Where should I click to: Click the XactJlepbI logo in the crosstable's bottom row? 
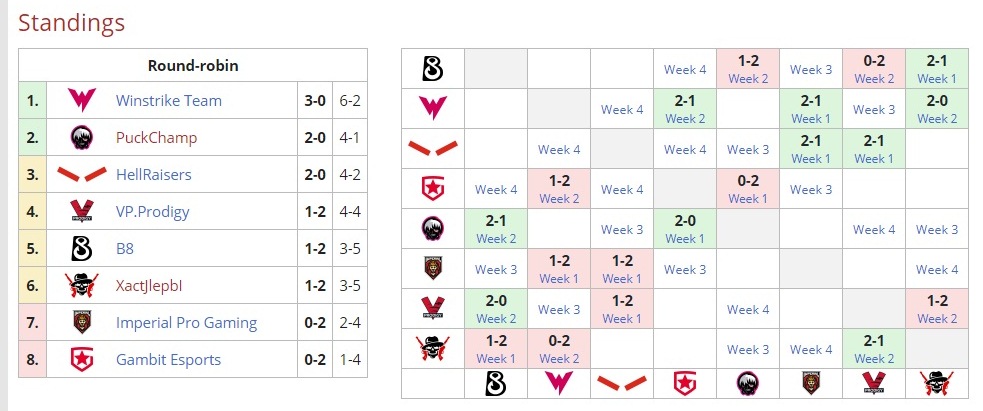[x=936, y=384]
